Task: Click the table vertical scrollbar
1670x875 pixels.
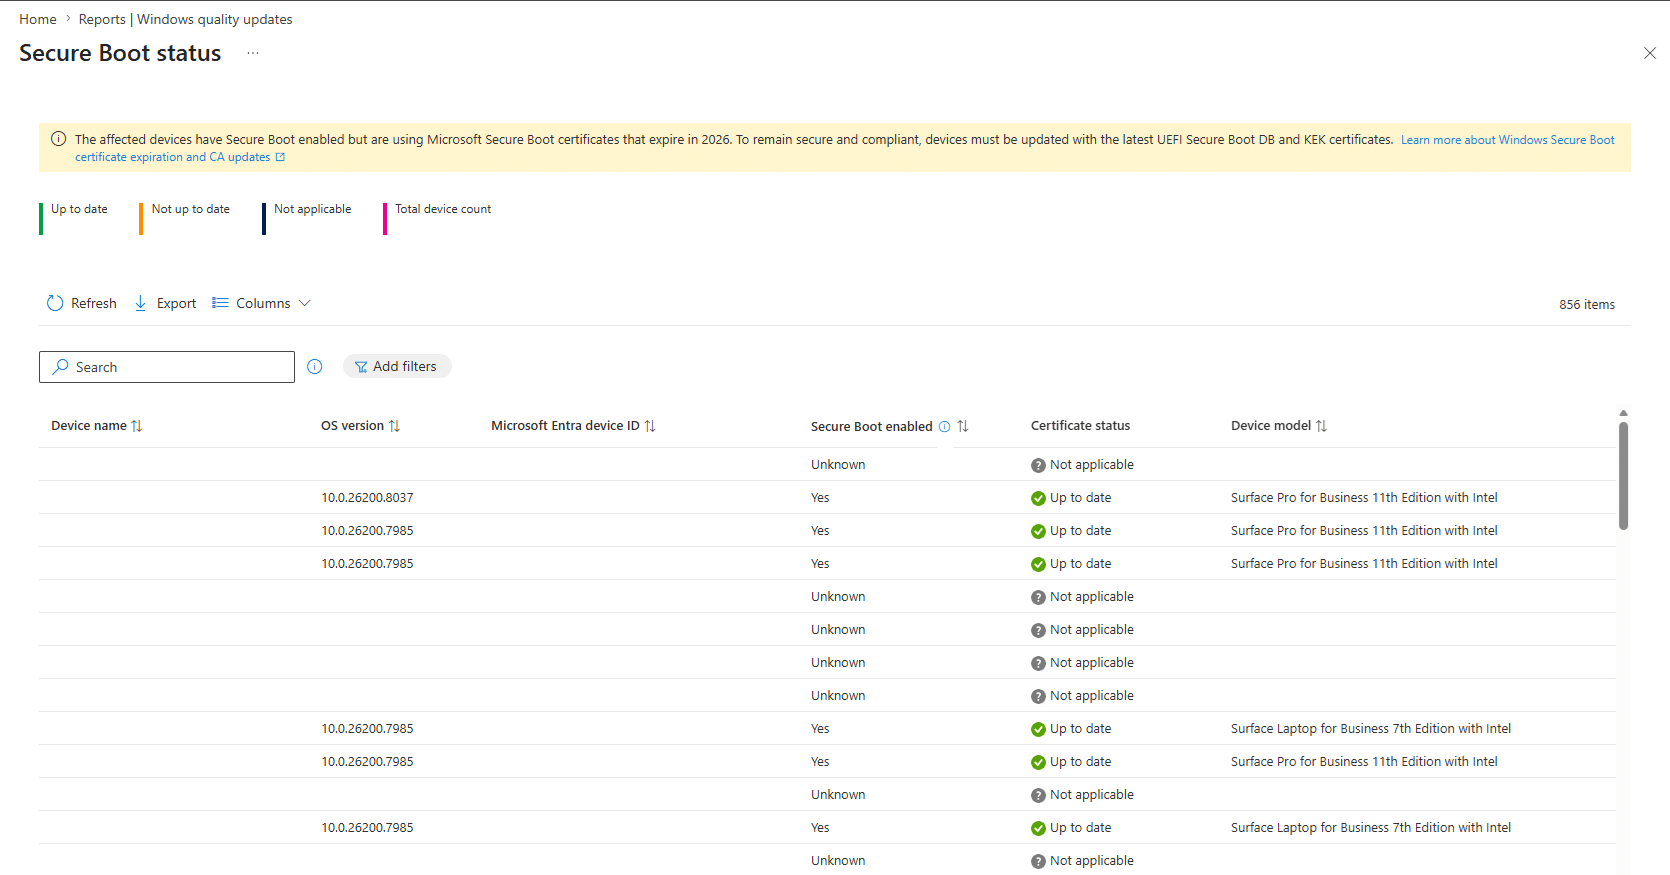Action: pyautogui.click(x=1623, y=475)
